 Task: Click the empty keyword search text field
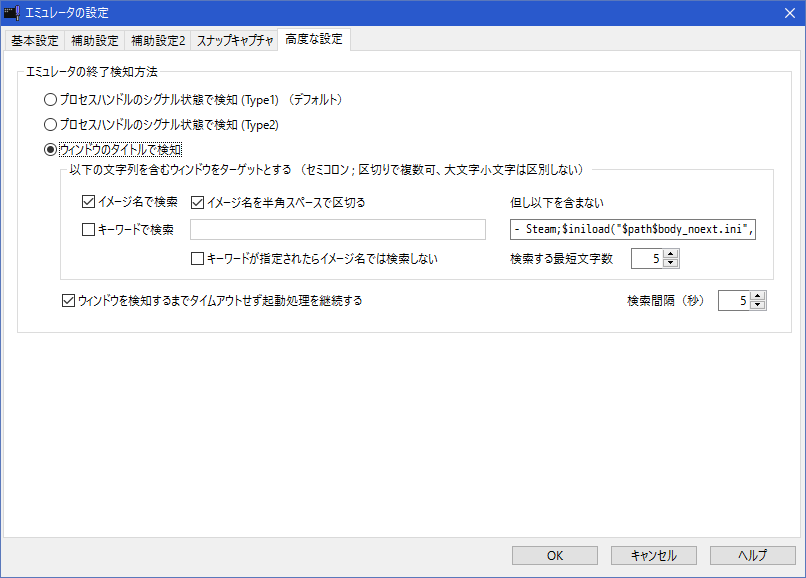point(338,229)
